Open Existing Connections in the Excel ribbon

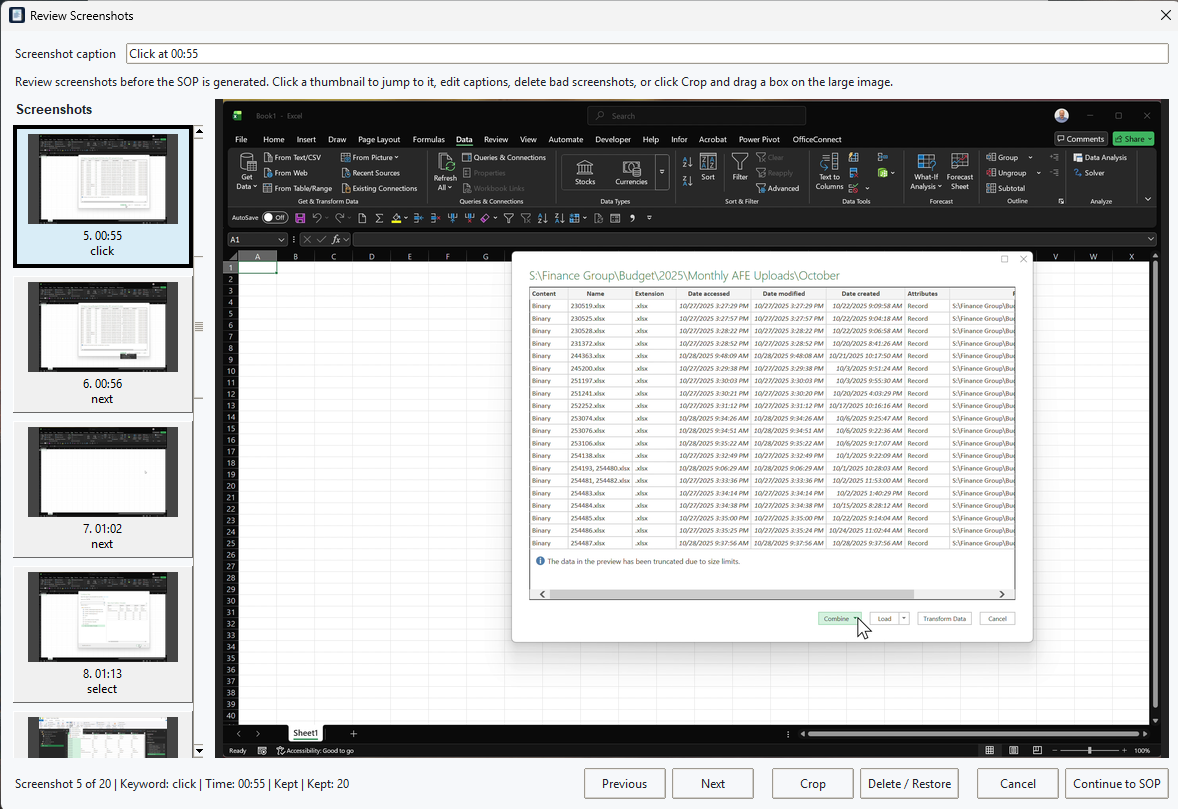pyautogui.click(x=379, y=189)
